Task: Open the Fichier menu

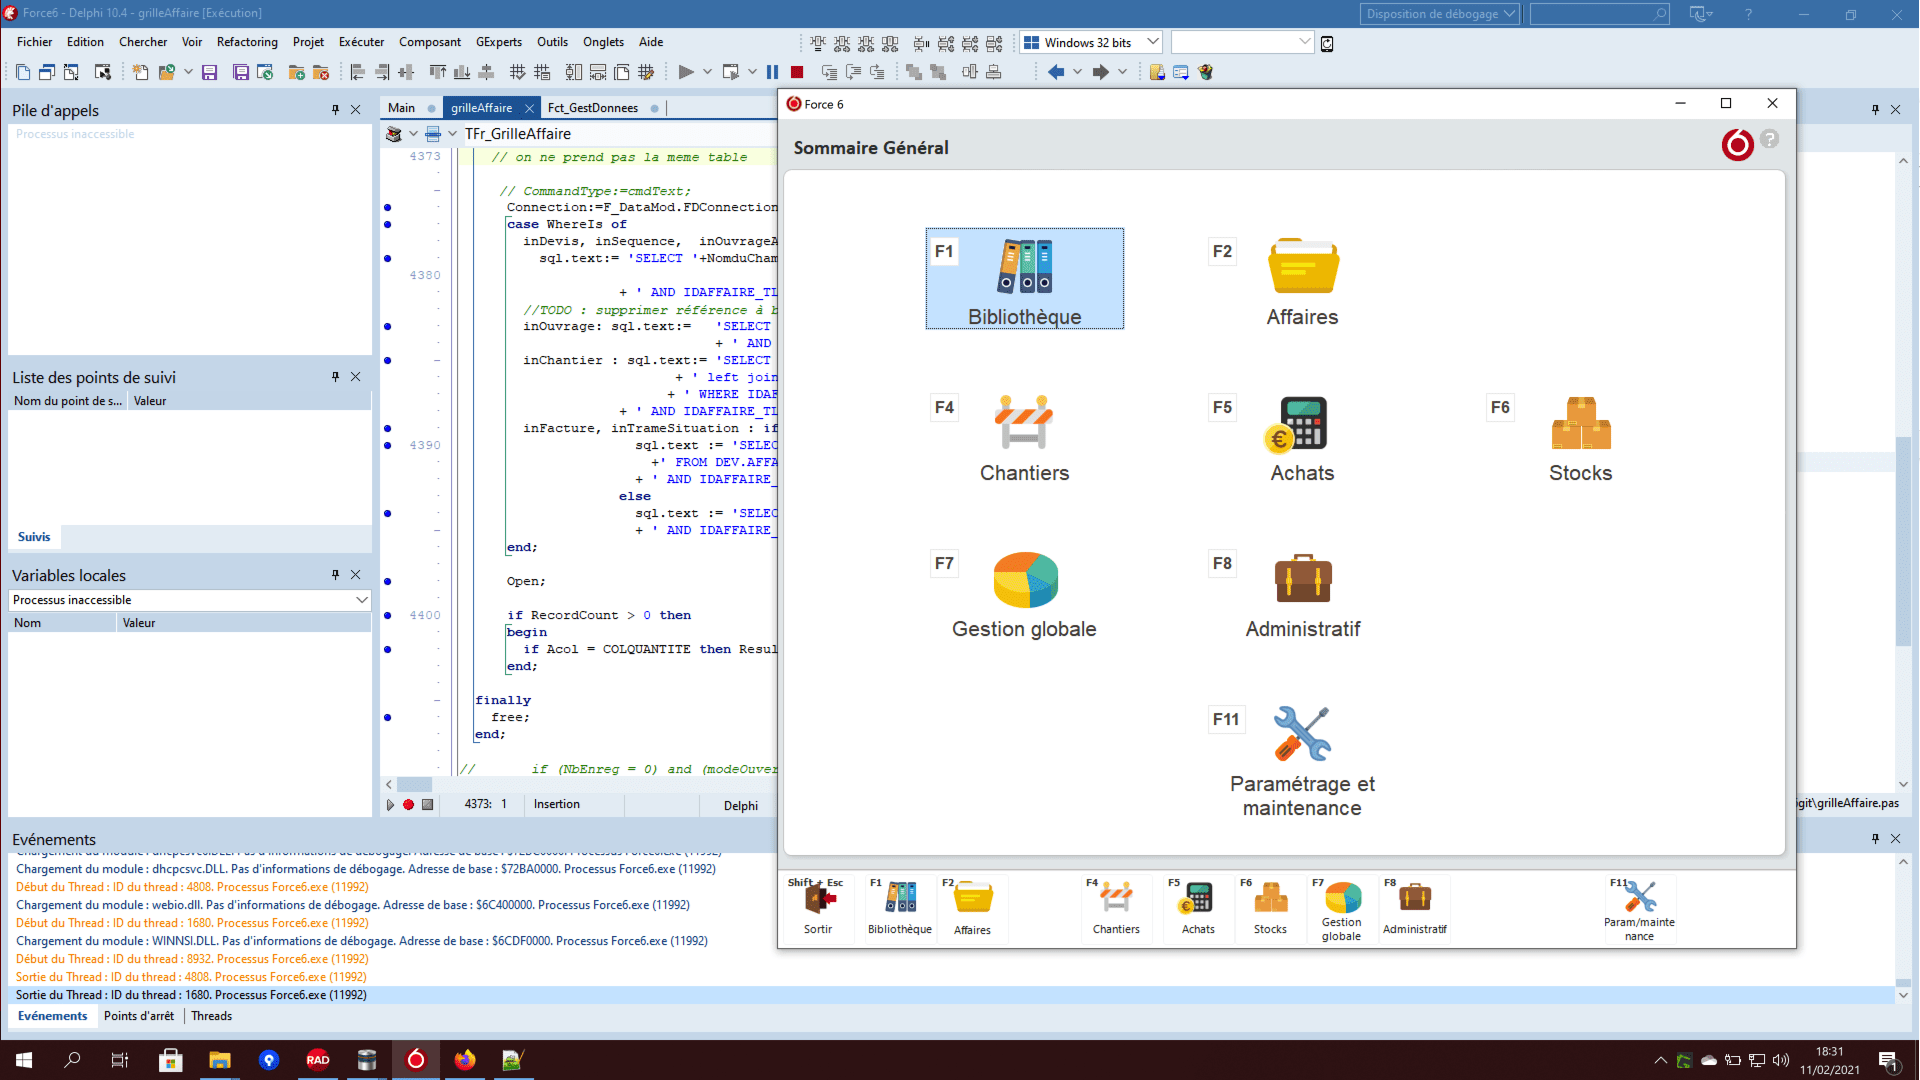Action: [34, 42]
